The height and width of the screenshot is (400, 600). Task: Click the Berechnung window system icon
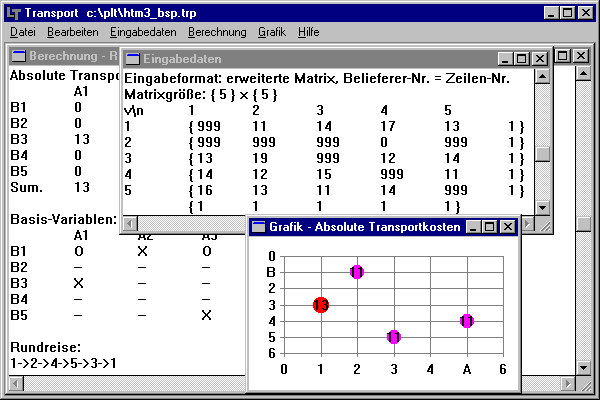click(18, 56)
